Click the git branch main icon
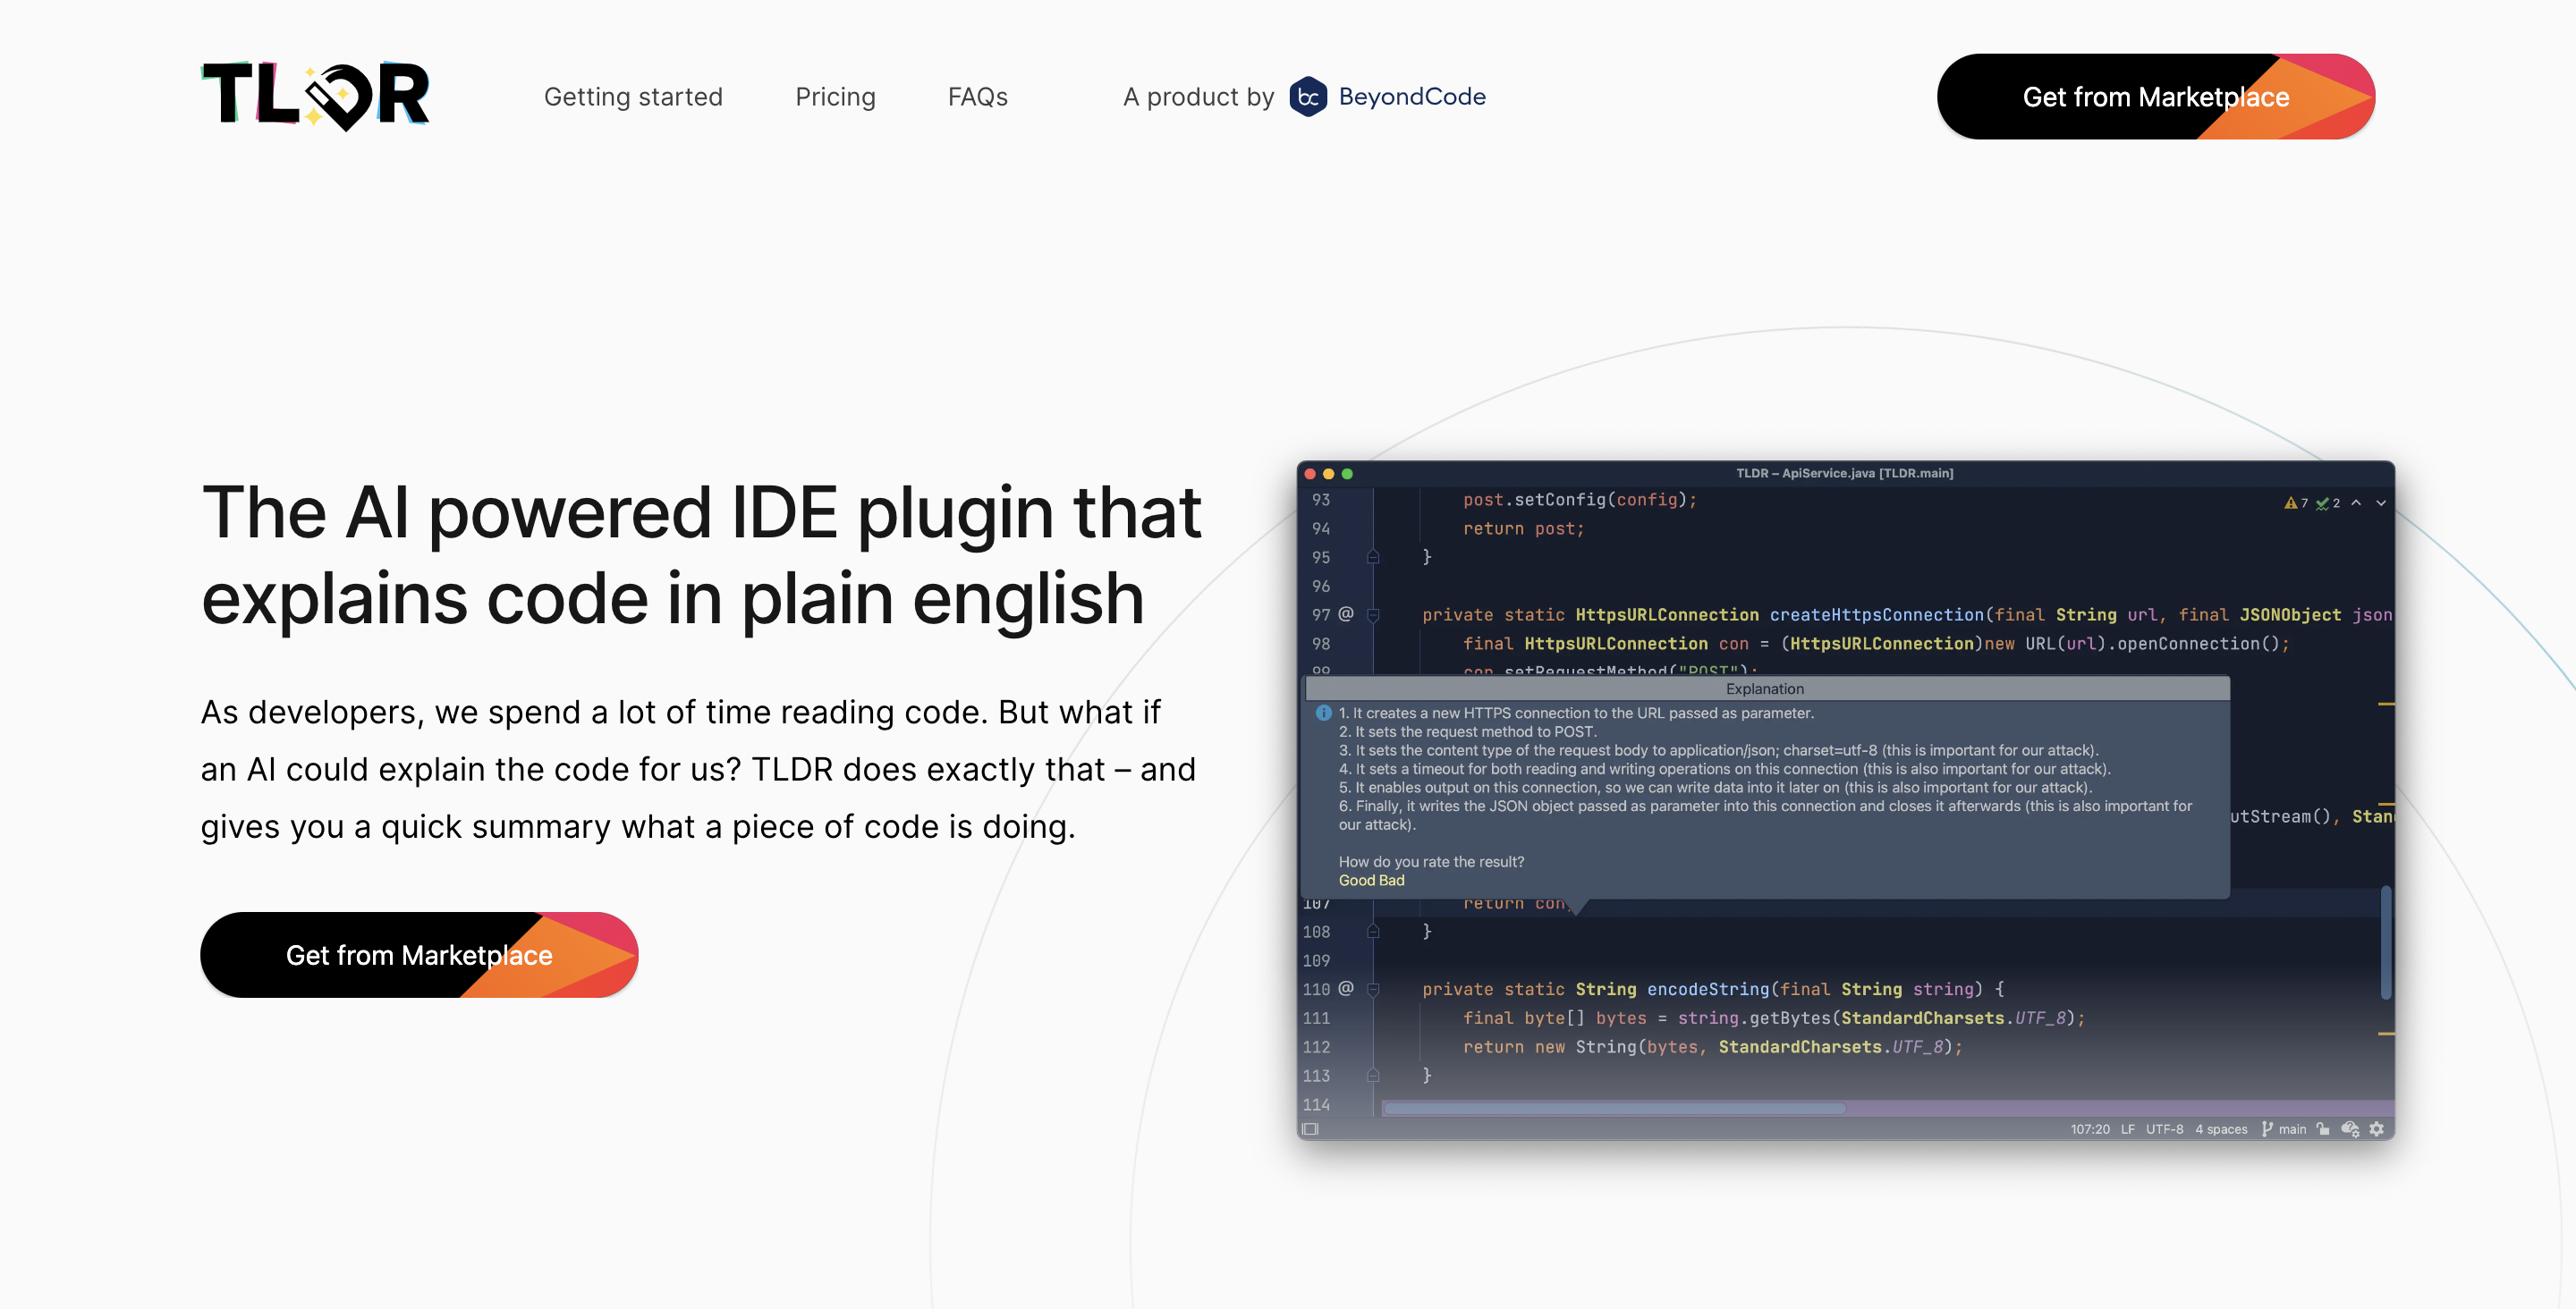The image size is (2576, 1309). 2267,1129
